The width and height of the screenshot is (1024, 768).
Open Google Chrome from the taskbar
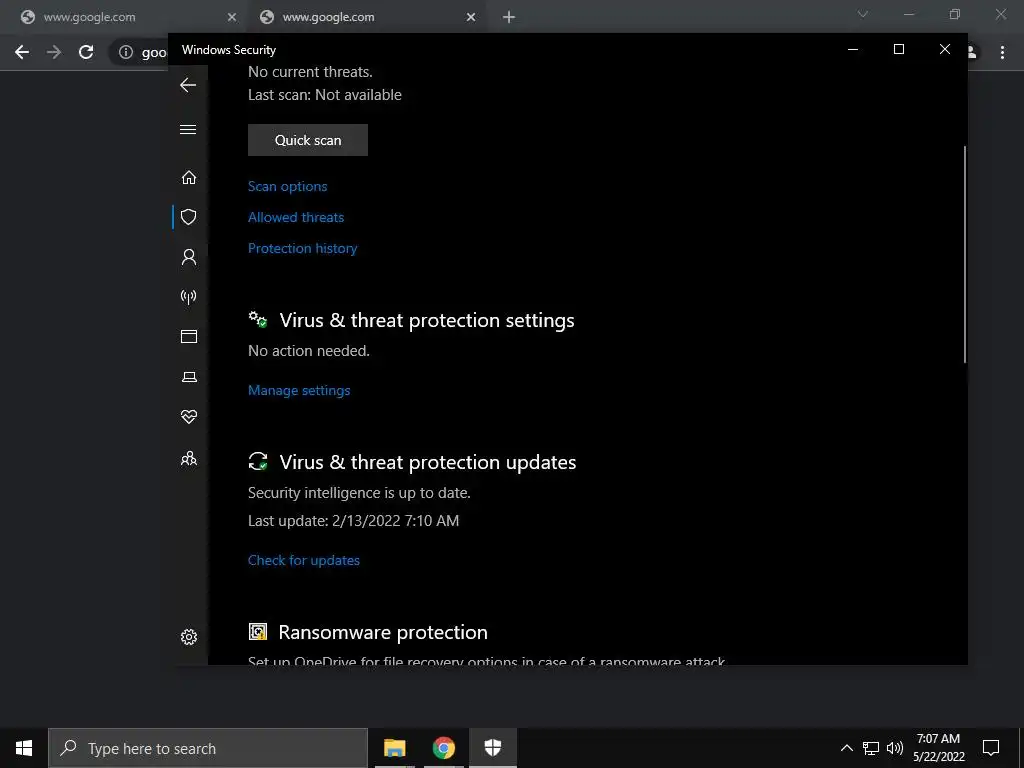pos(443,748)
